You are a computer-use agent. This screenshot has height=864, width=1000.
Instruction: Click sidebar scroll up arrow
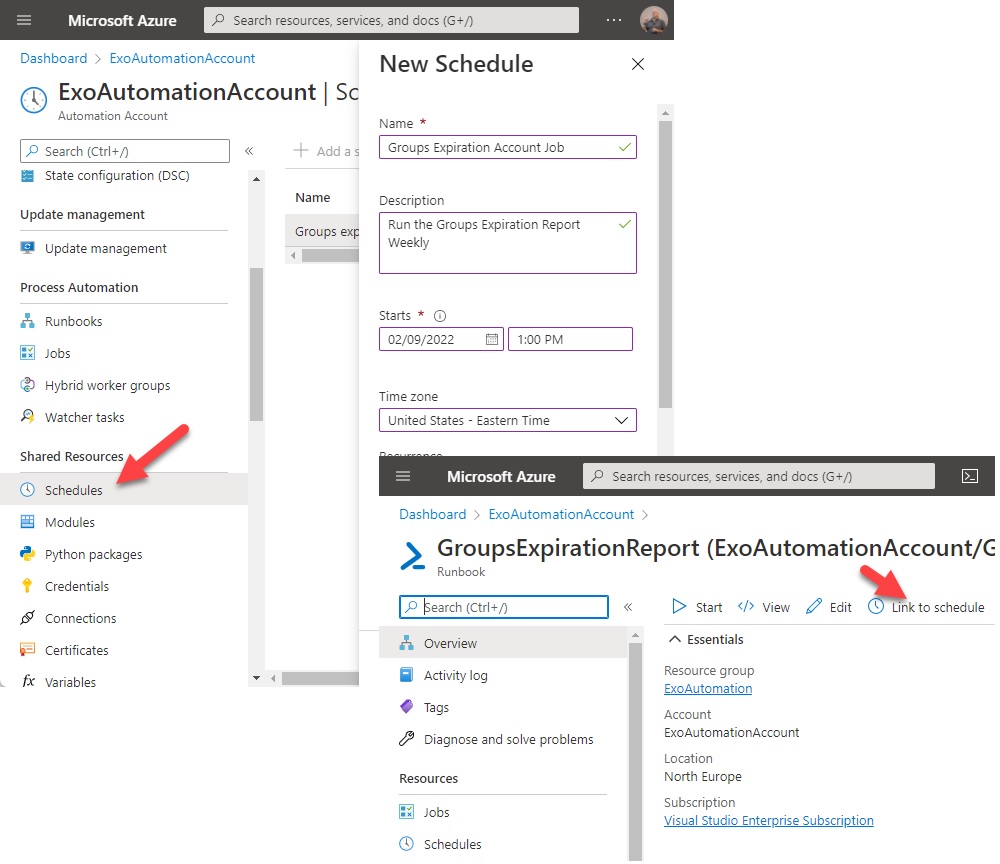256,179
